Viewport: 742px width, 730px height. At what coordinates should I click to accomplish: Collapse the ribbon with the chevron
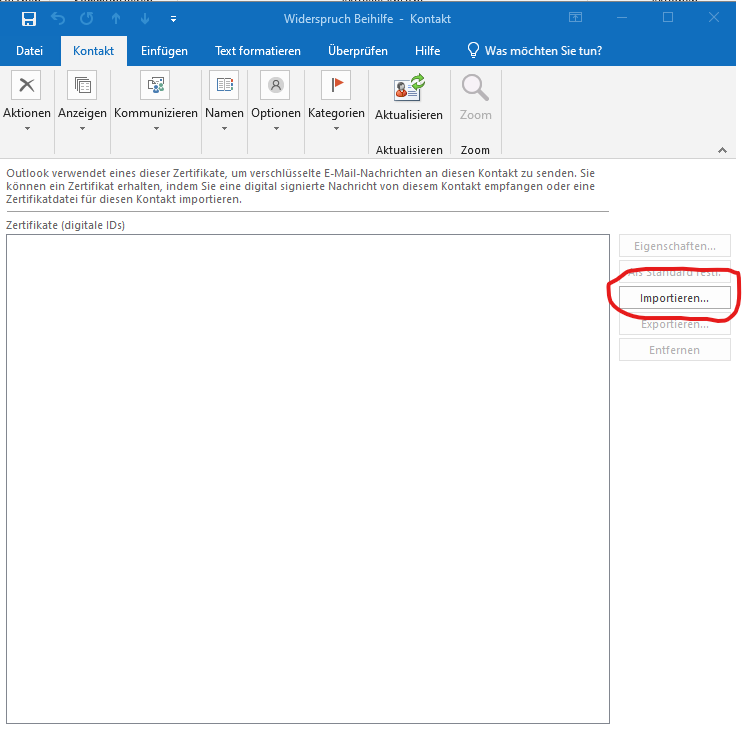point(722,150)
